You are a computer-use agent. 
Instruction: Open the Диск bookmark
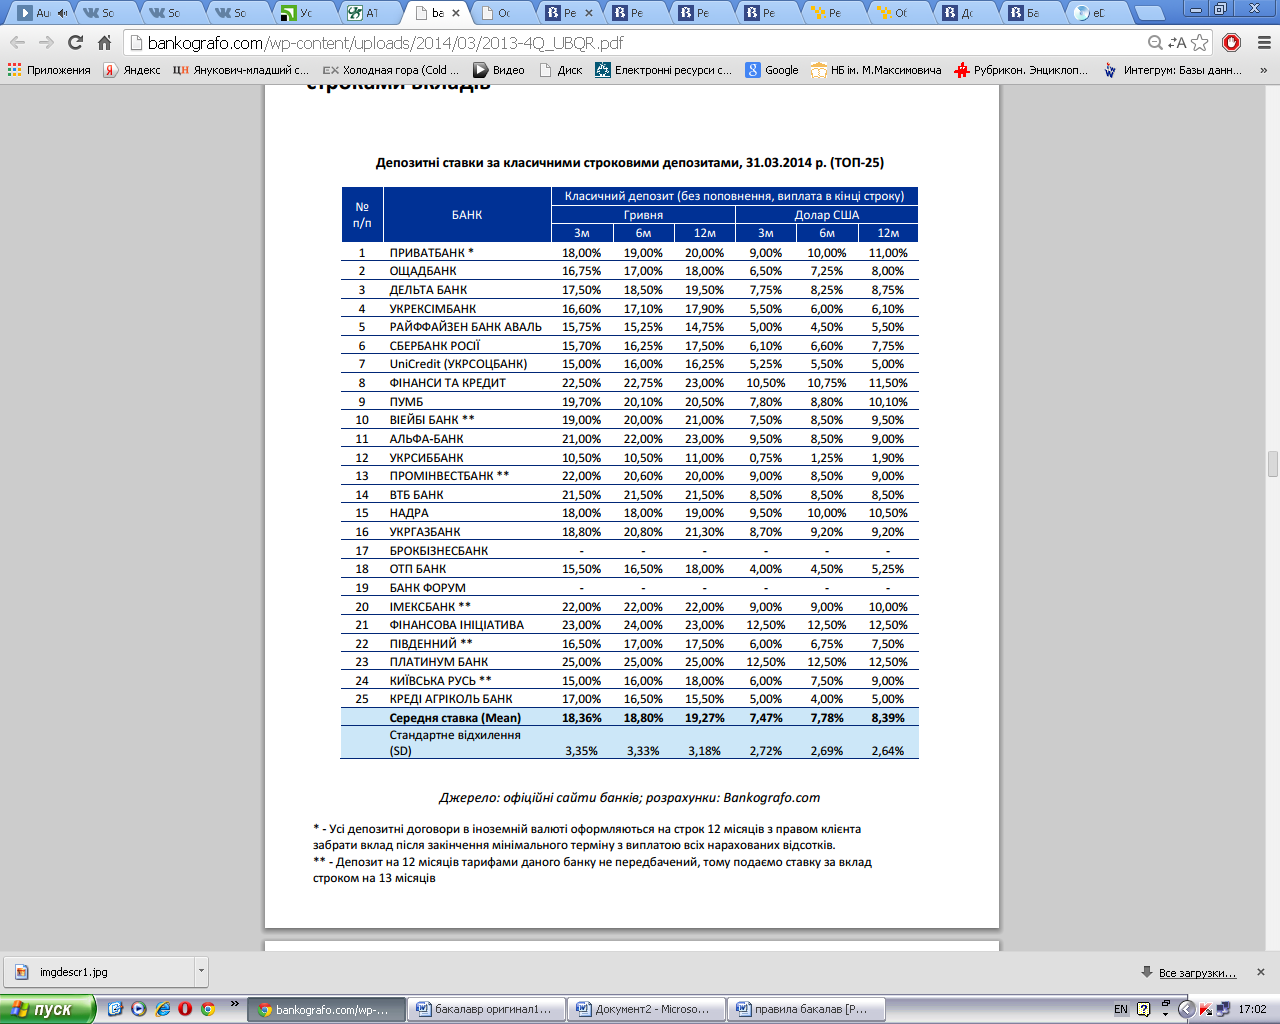561,70
